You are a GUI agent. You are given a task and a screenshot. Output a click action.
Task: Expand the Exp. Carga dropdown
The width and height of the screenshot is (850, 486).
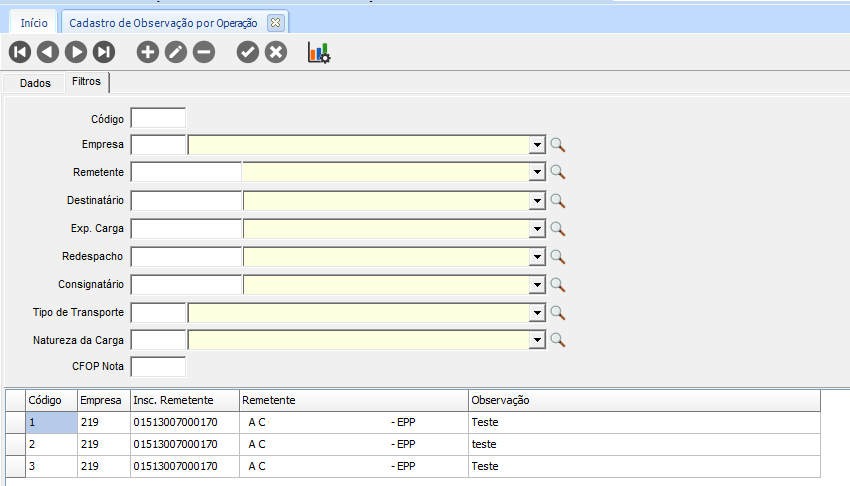tap(537, 229)
